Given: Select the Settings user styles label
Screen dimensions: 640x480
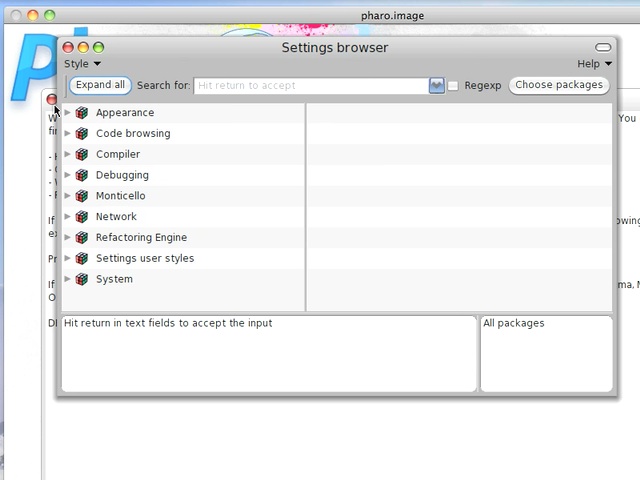Looking at the screenshot, I should (x=145, y=258).
